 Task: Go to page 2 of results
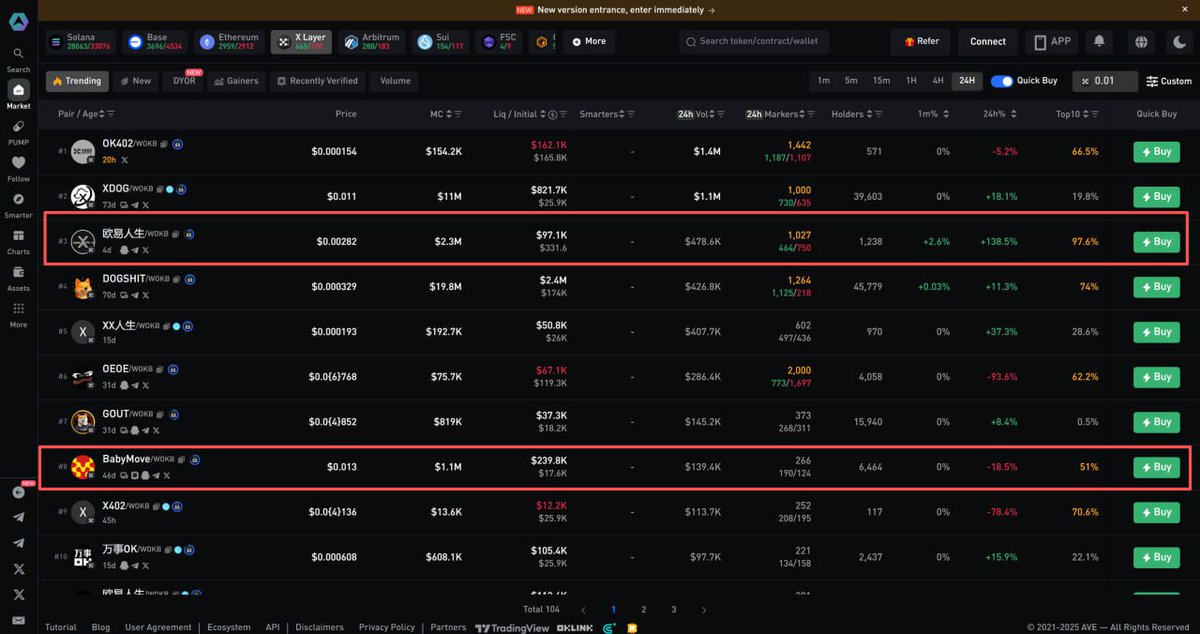[643, 609]
